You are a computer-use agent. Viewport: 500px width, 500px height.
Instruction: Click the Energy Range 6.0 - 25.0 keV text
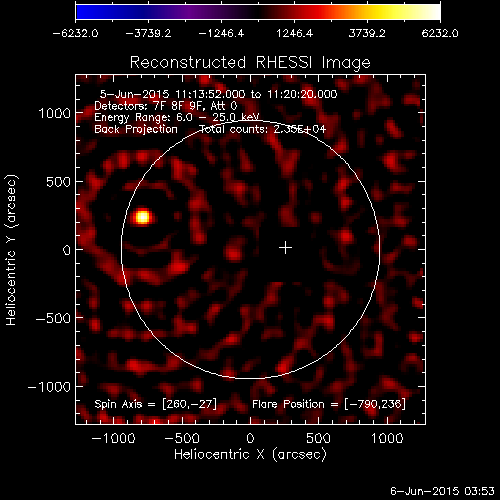pos(177,117)
